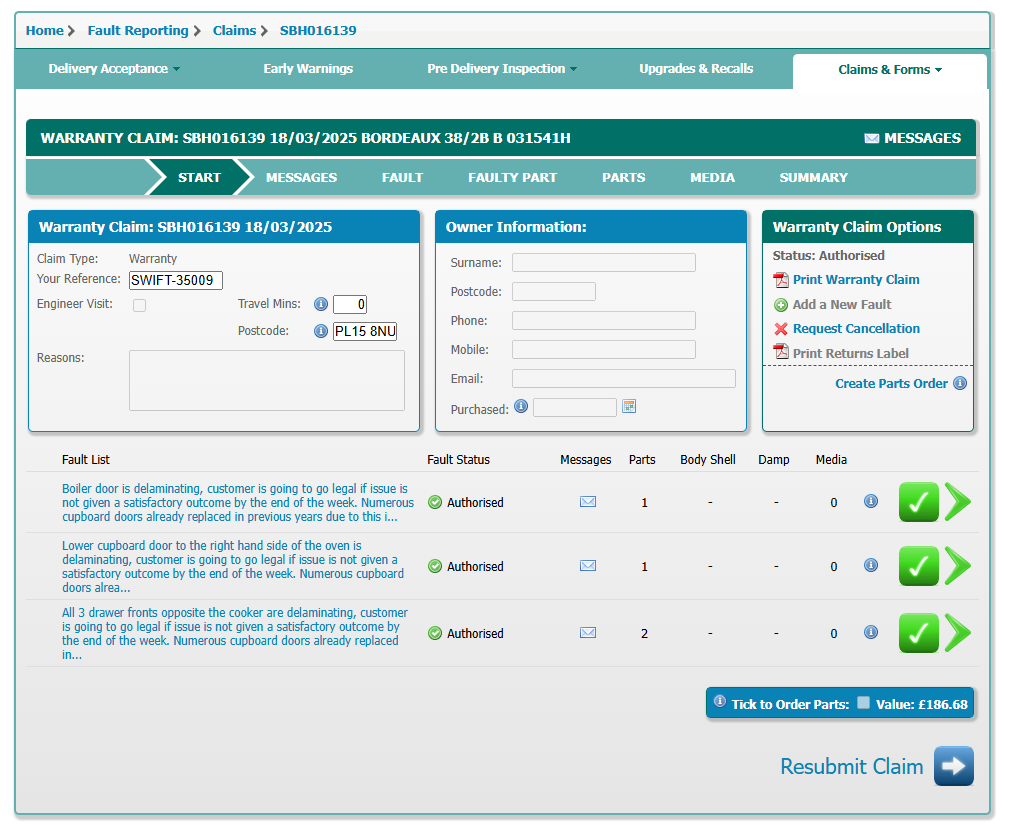Click the owner Email input field
Image resolution: width=1015 pixels, height=825 pixels.
point(624,379)
